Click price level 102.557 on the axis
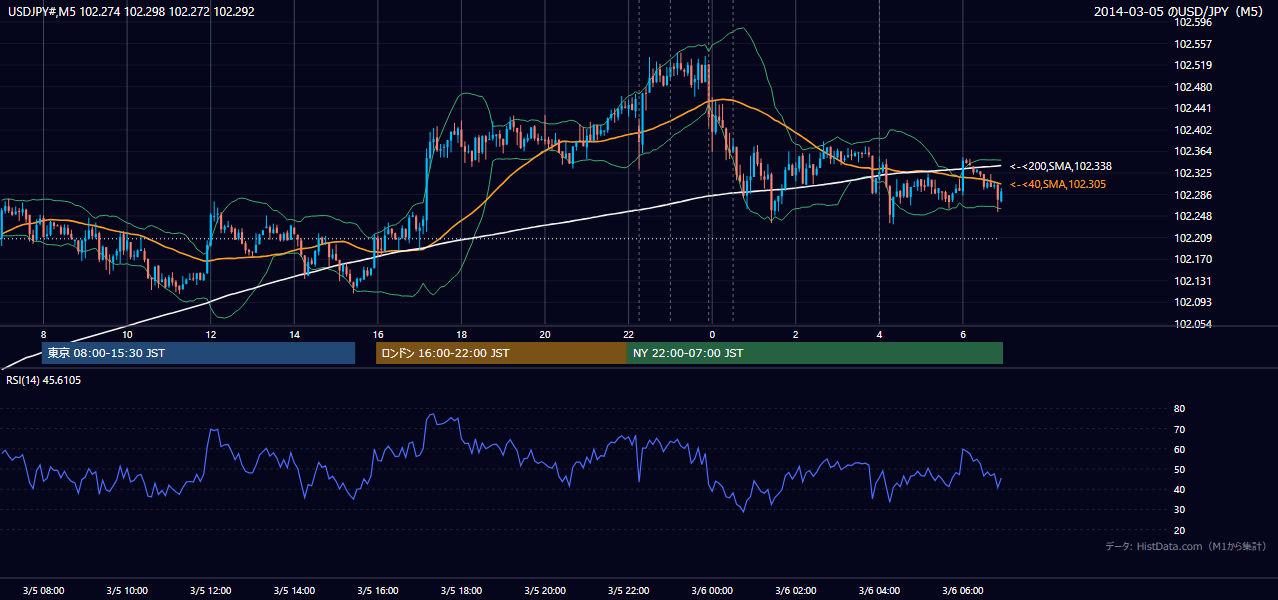 tap(1191, 44)
